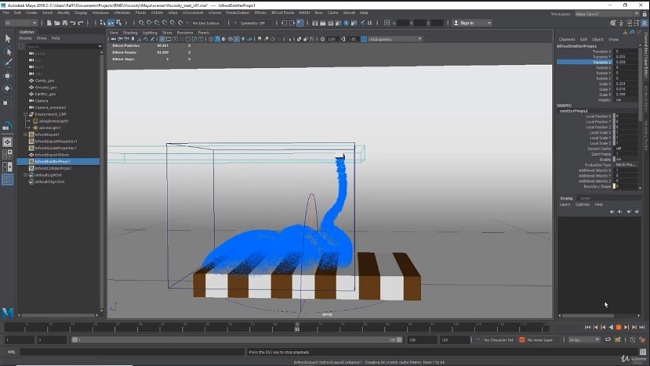Screen dimensions: 650x366
Task: Activate the Scale tool in toolbox
Action: tap(6, 102)
